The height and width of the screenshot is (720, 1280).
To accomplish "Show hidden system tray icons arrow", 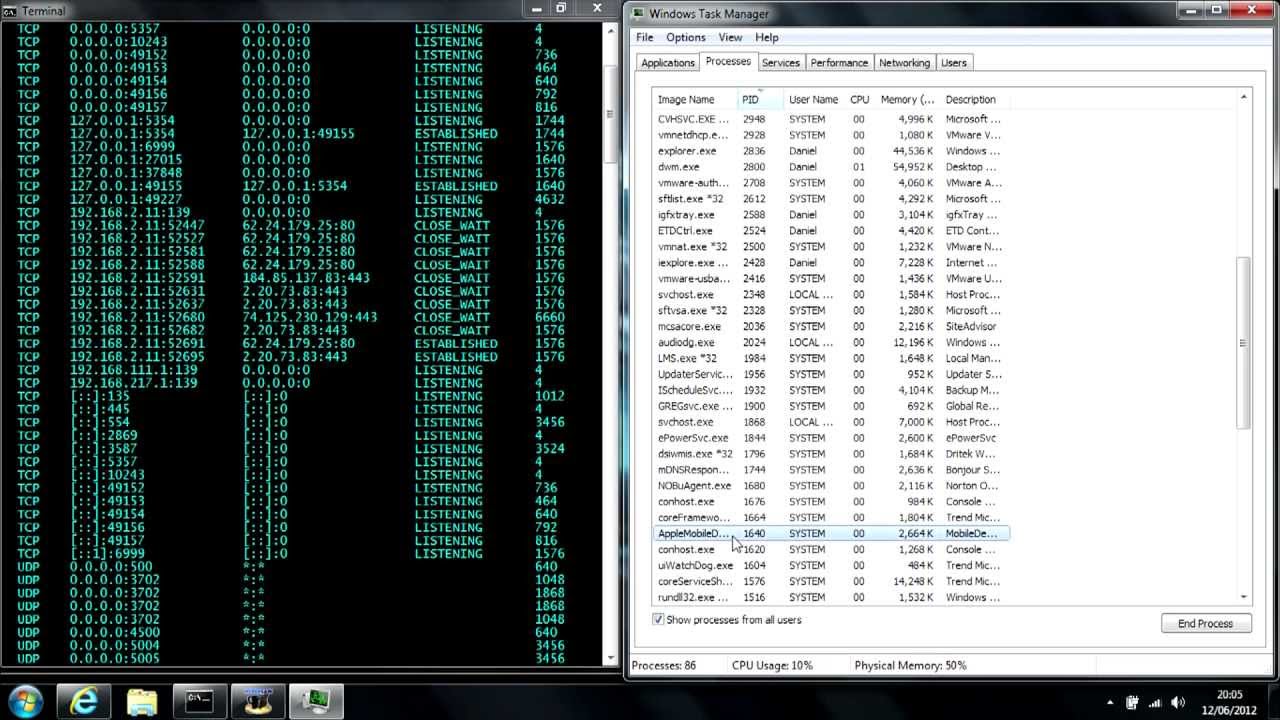I will [1111, 703].
